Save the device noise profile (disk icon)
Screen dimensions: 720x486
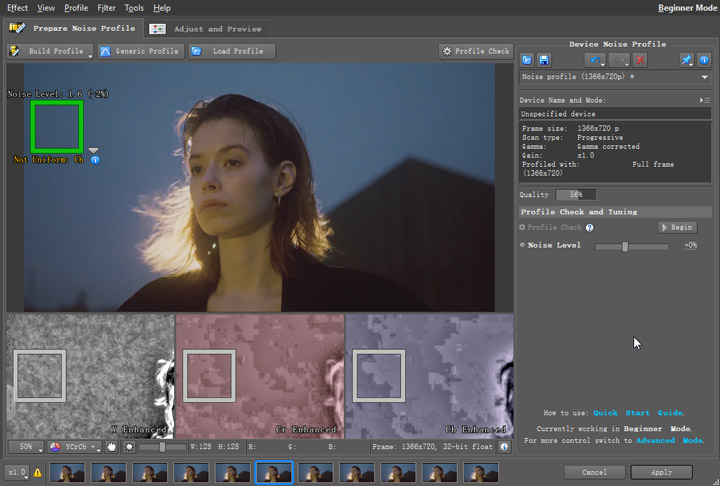[x=544, y=60]
